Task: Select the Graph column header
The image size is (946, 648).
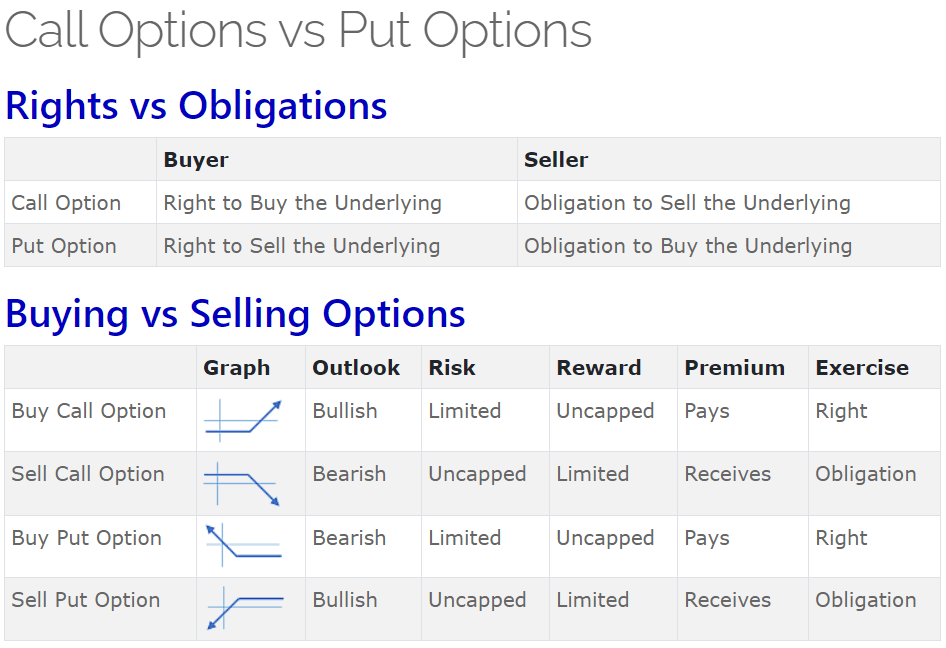Action: click(237, 368)
